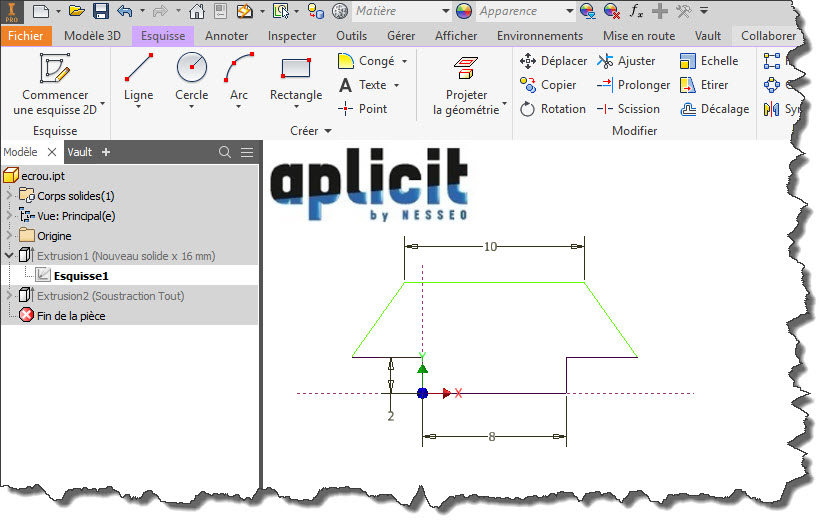Pick the Ajuster trim tool
The height and width of the screenshot is (529, 833).
(x=626, y=61)
